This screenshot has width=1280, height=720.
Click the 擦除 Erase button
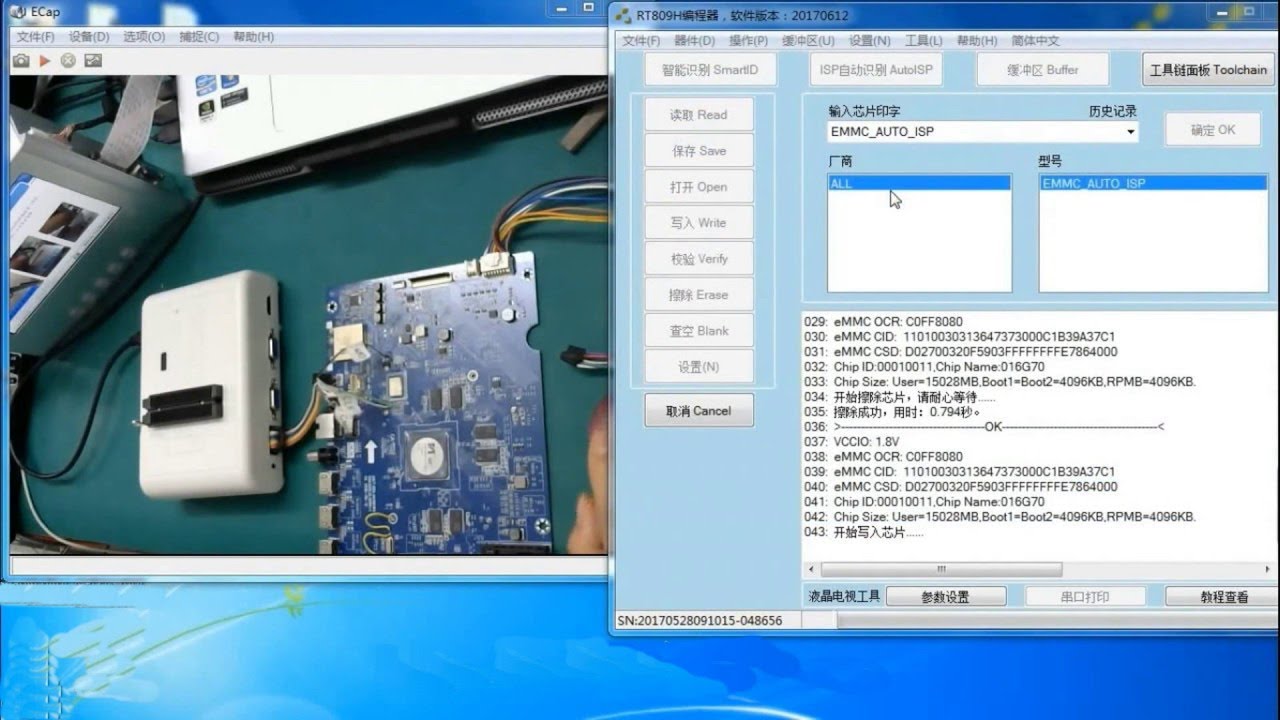pyautogui.click(x=699, y=295)
